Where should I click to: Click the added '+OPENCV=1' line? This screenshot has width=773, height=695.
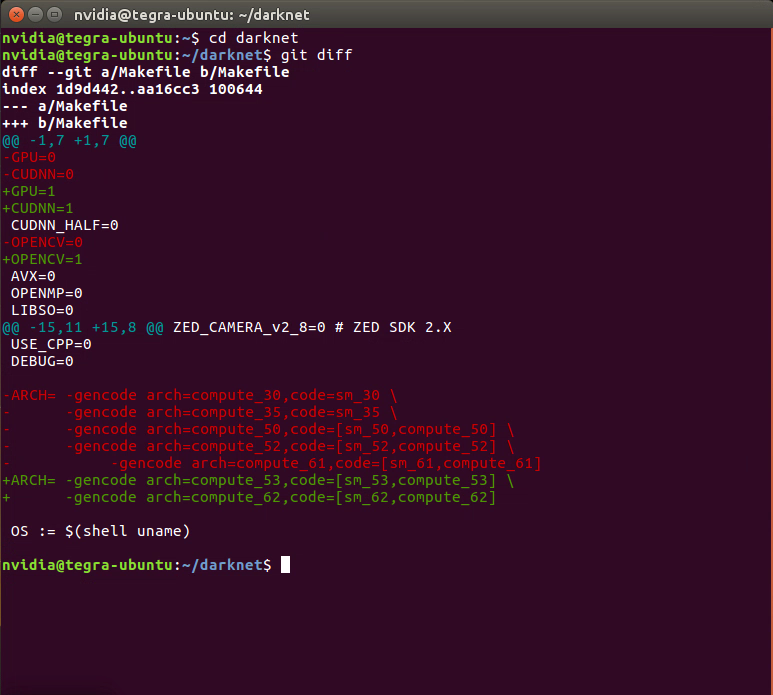[42, 259]
